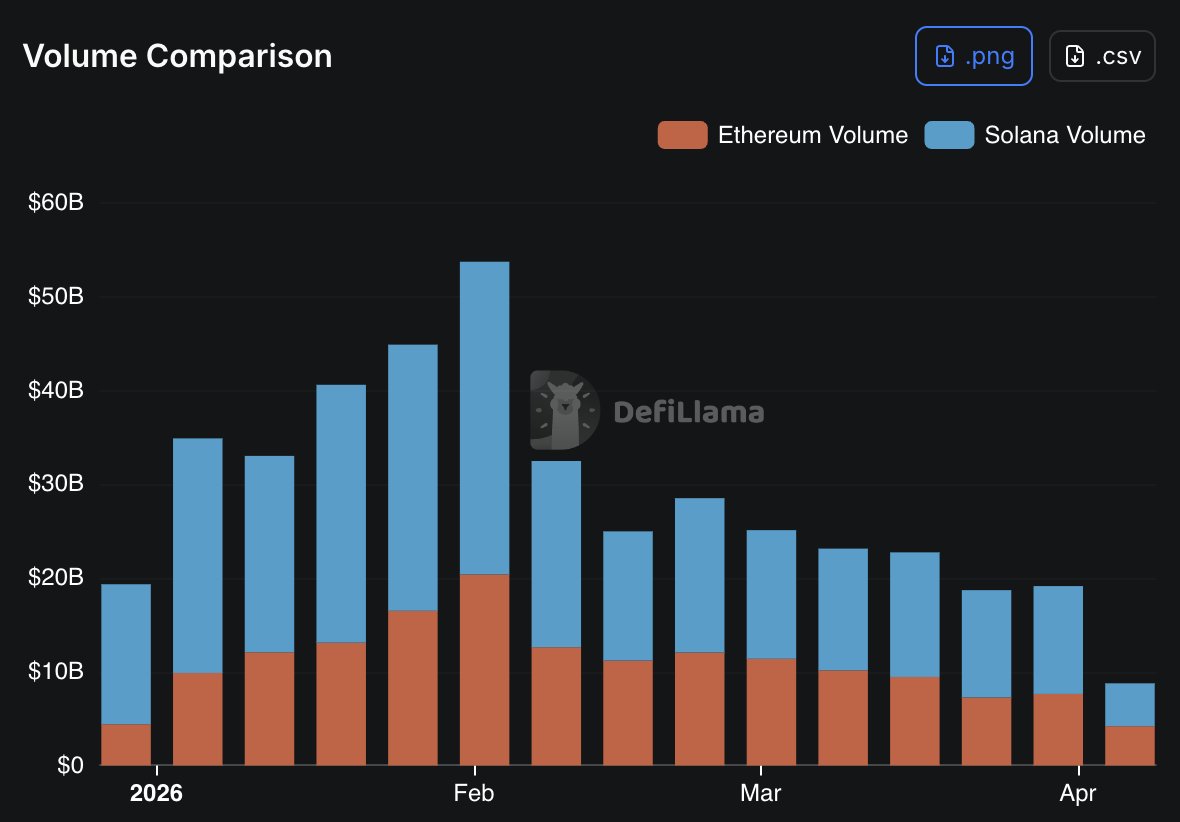Select the tallest bar's blue Solana segment

[484, 418]
